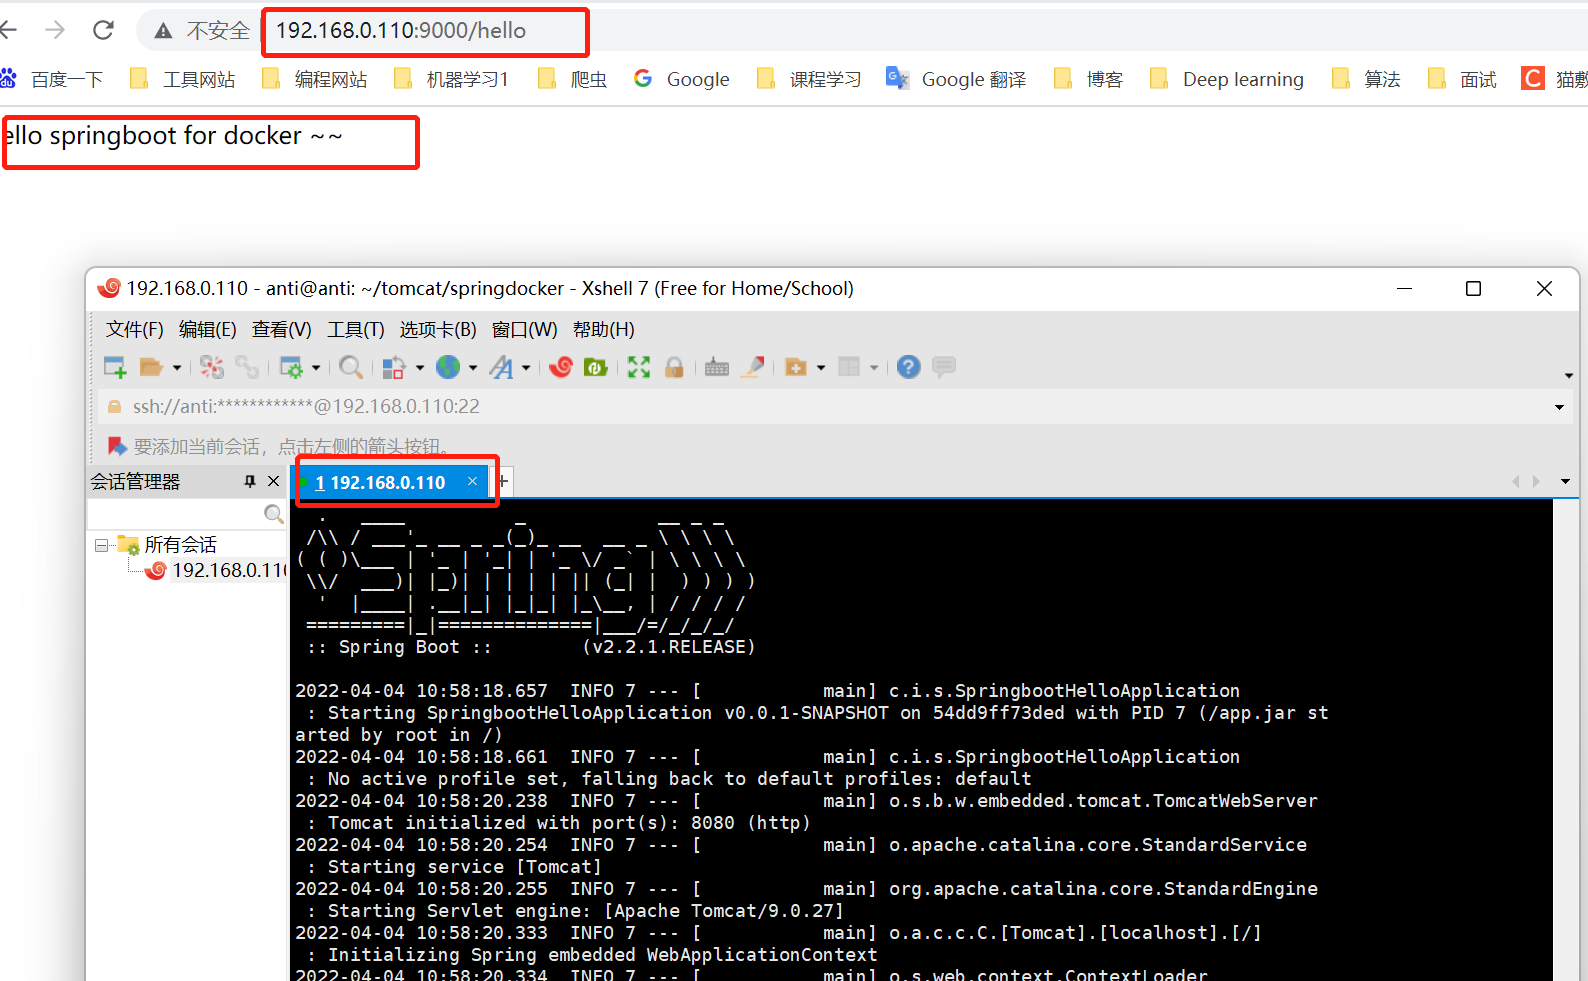Open Deep learning bookmark folder
1588x981 pixels.
(1227, 79)
